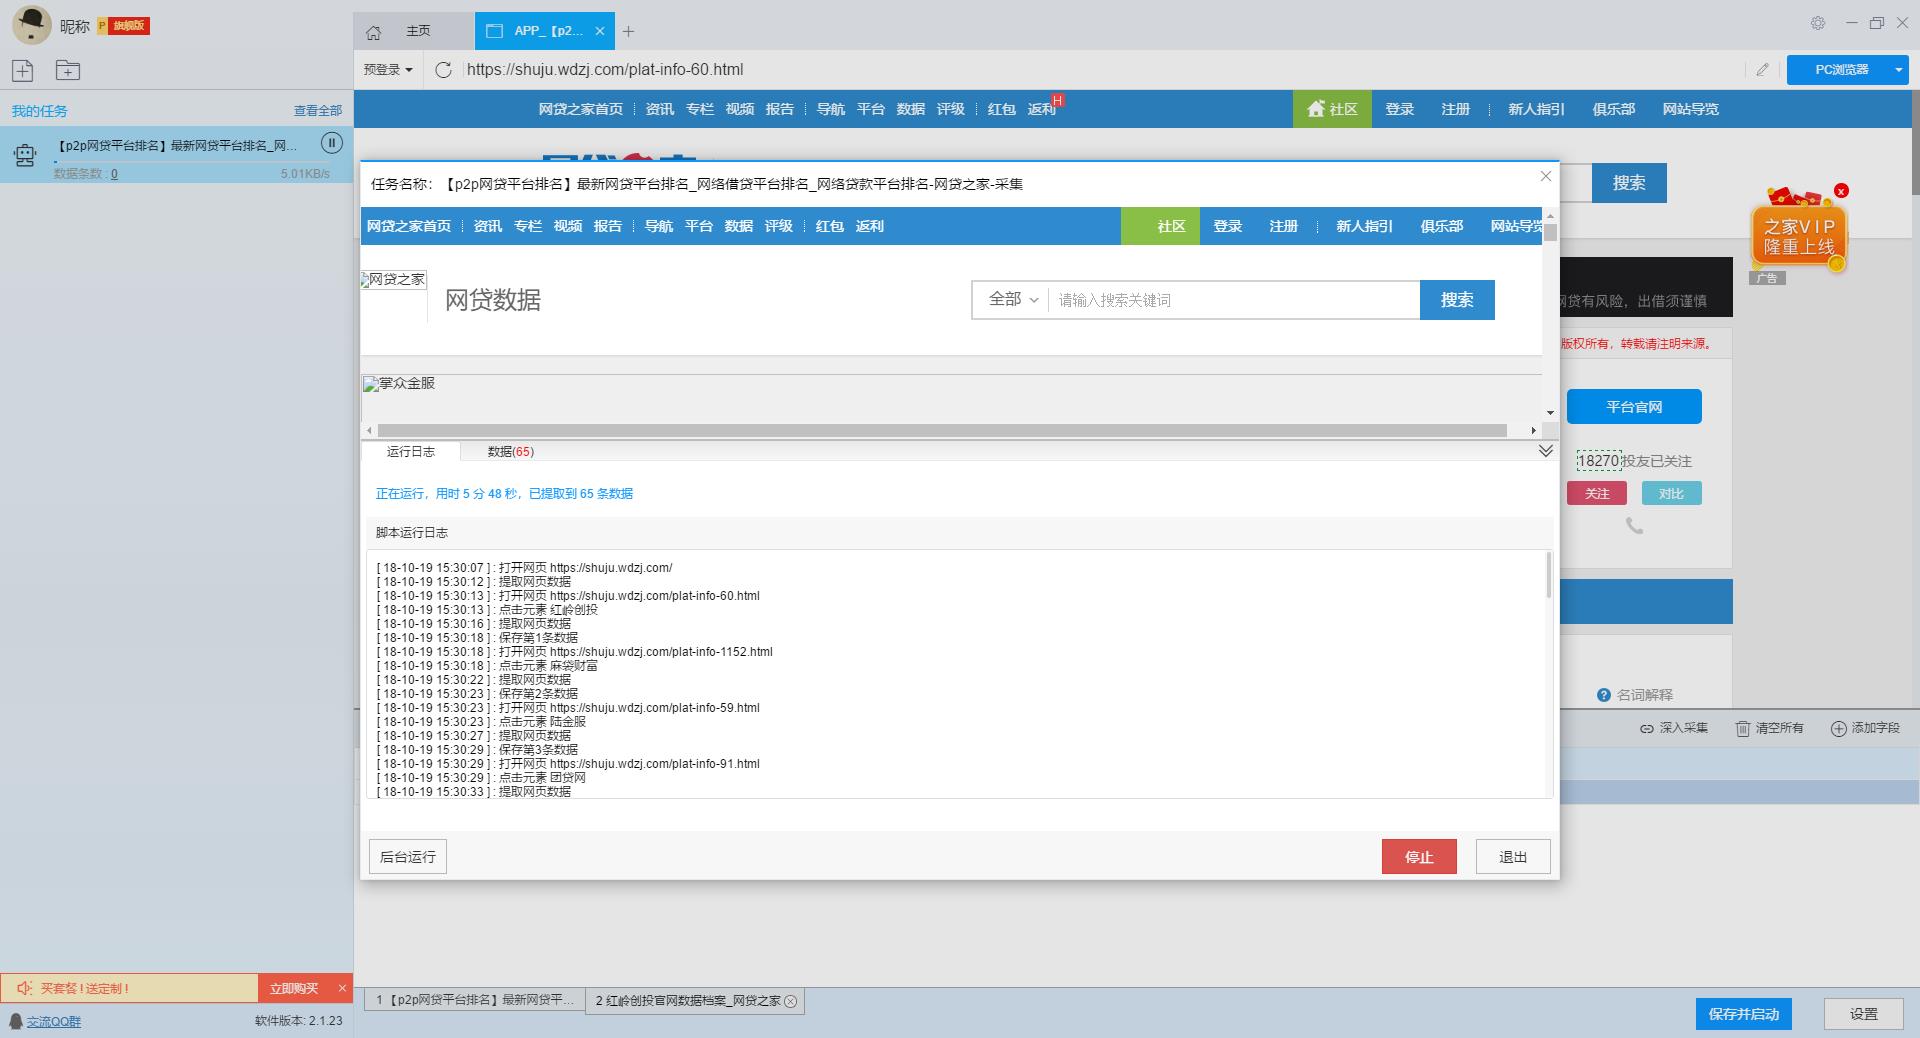The width and height of the screenshot is (1920, 1038).
Task: Click the 名词解释 help icon
Action: [1604, 695]
